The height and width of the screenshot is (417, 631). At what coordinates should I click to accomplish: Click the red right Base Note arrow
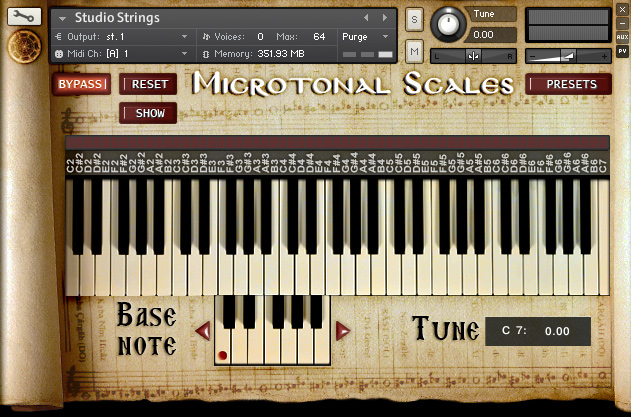(x=342, y=330)
